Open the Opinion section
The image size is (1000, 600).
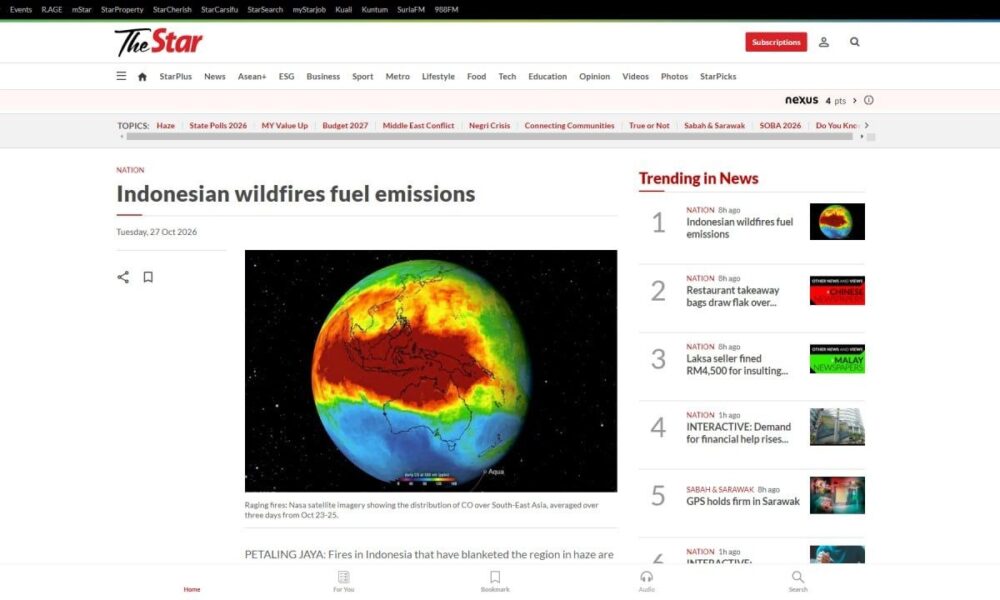tap(594, 77)
